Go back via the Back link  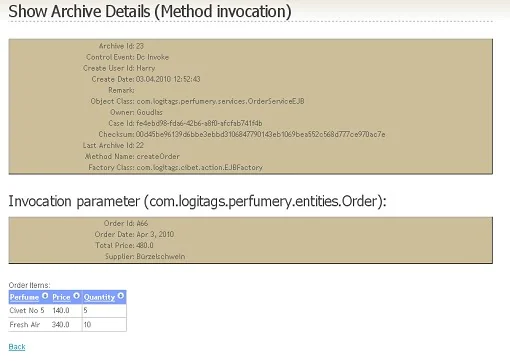point(17,347)
